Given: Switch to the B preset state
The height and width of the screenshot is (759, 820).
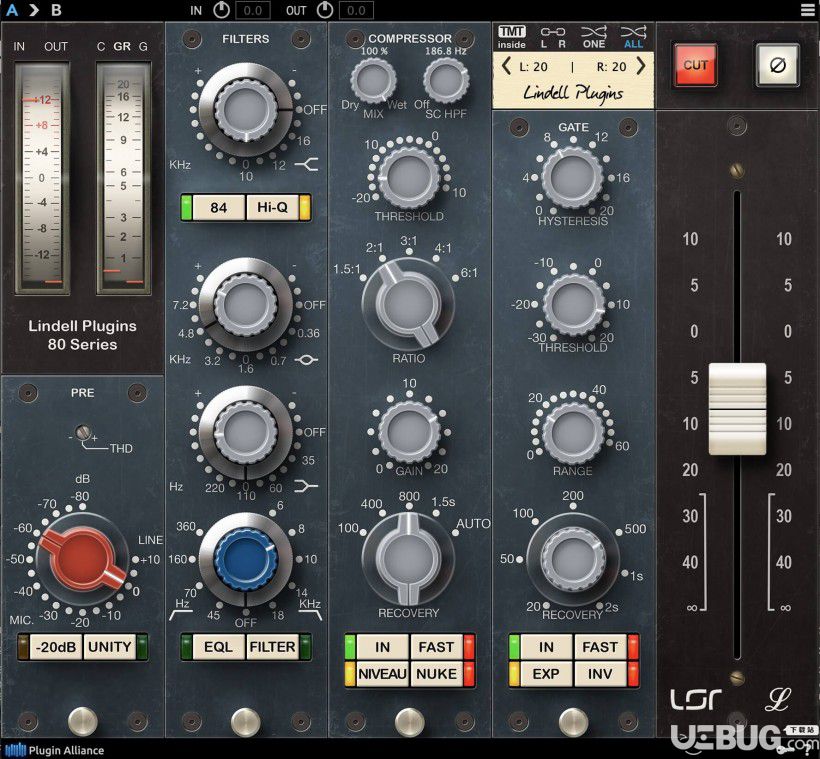Looking at the screenshot, I should (56, 10).
